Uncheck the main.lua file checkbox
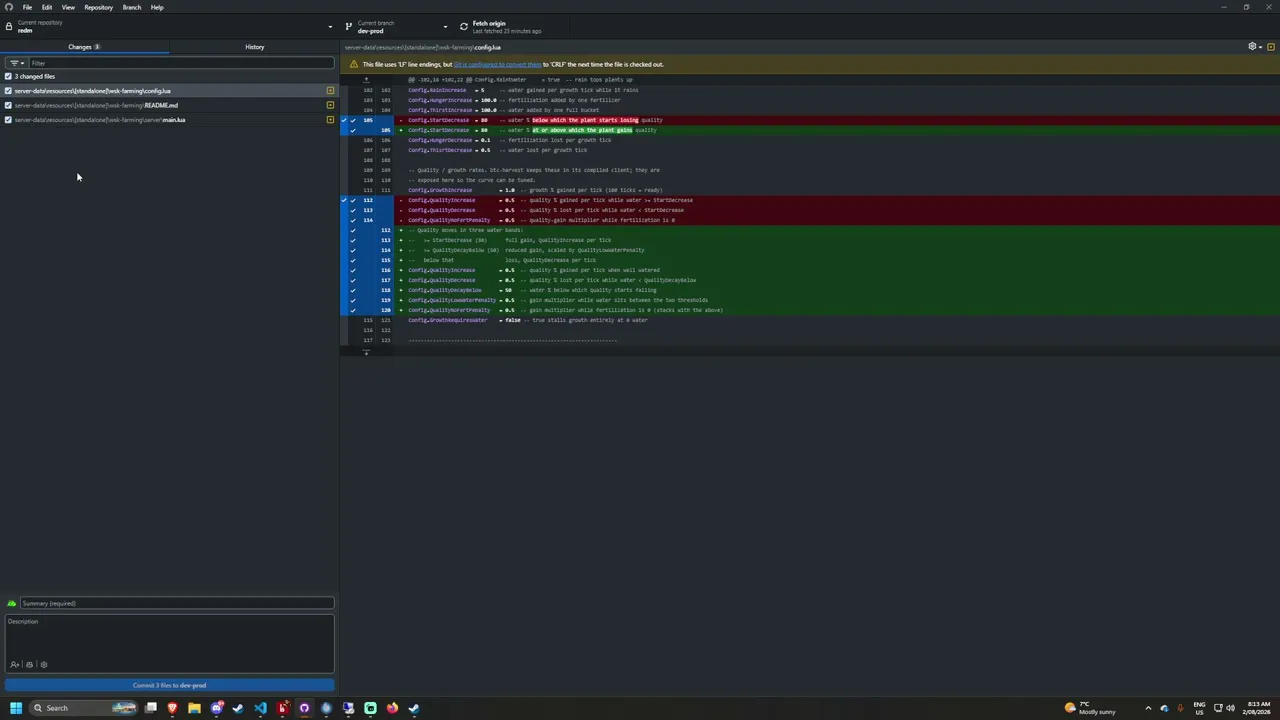 pyautogui.click(x=8, y=120)
